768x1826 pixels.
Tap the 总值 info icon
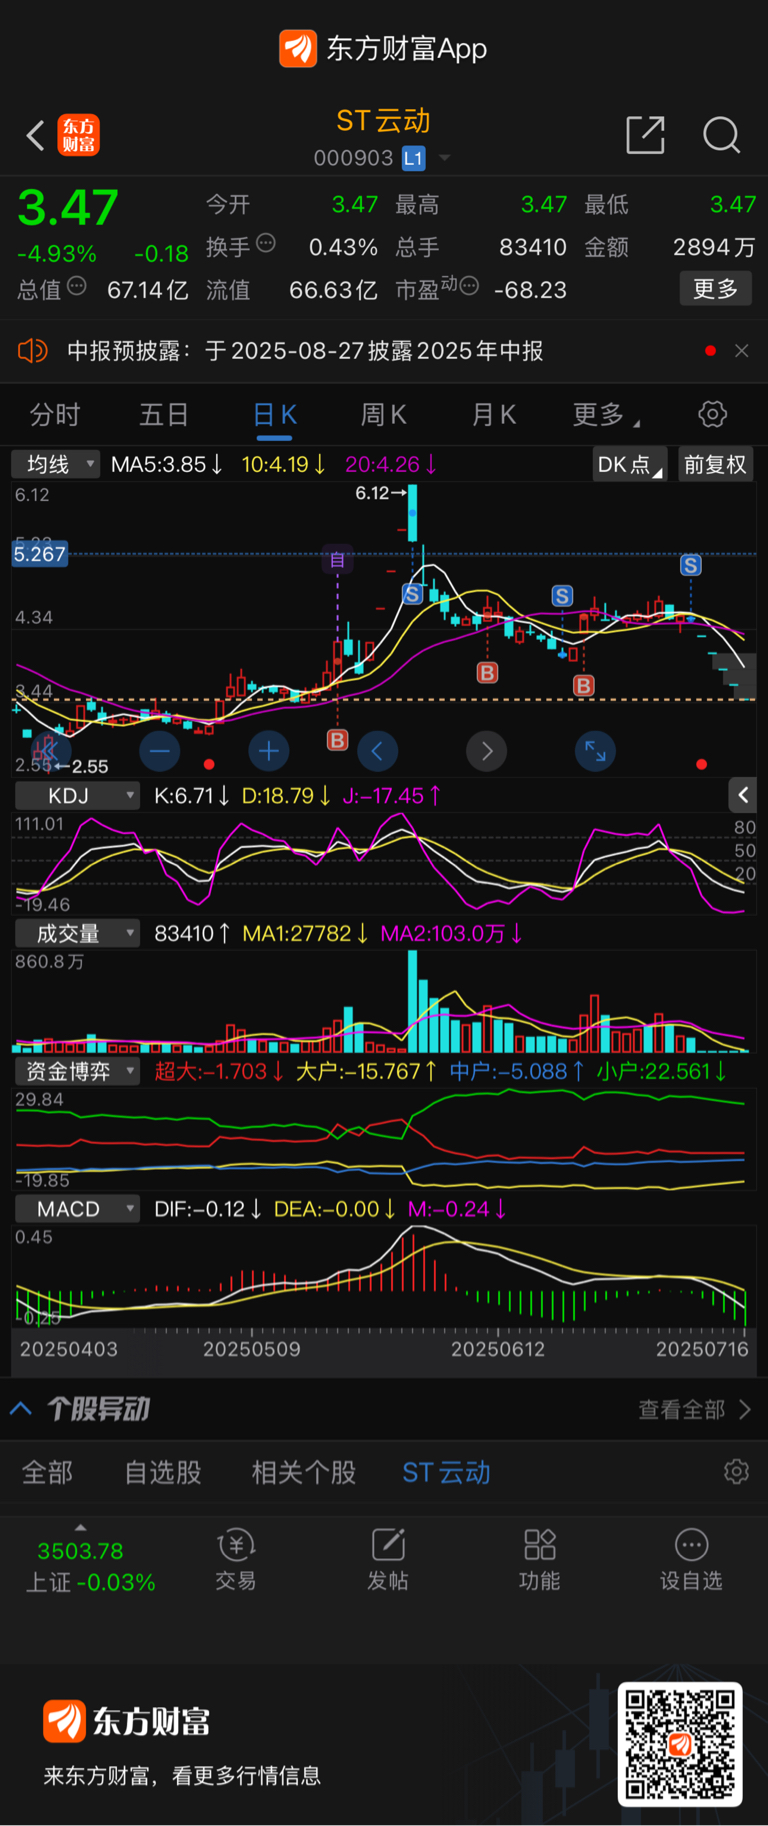(76, 287)
